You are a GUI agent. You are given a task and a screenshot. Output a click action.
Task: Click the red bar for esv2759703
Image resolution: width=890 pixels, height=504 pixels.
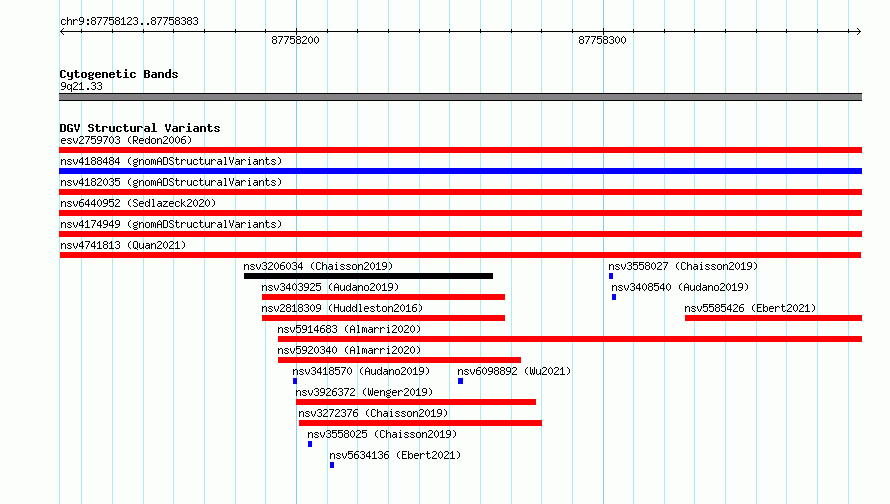point(460,150)
